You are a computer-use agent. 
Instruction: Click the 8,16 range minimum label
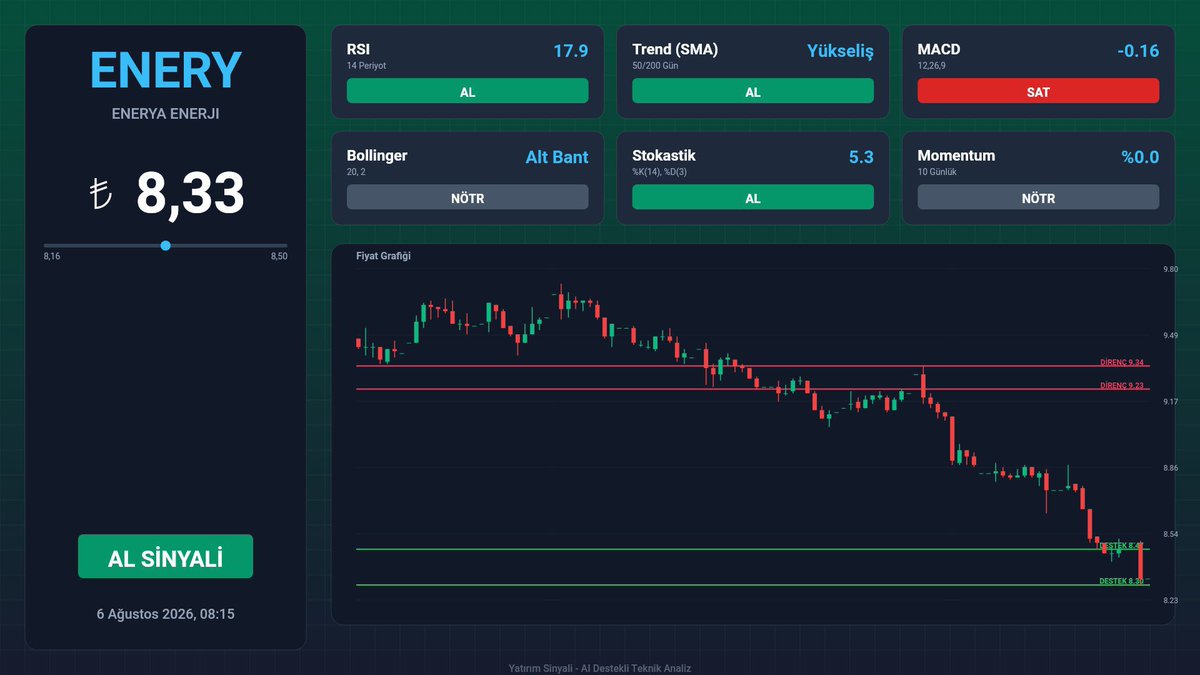51,257
